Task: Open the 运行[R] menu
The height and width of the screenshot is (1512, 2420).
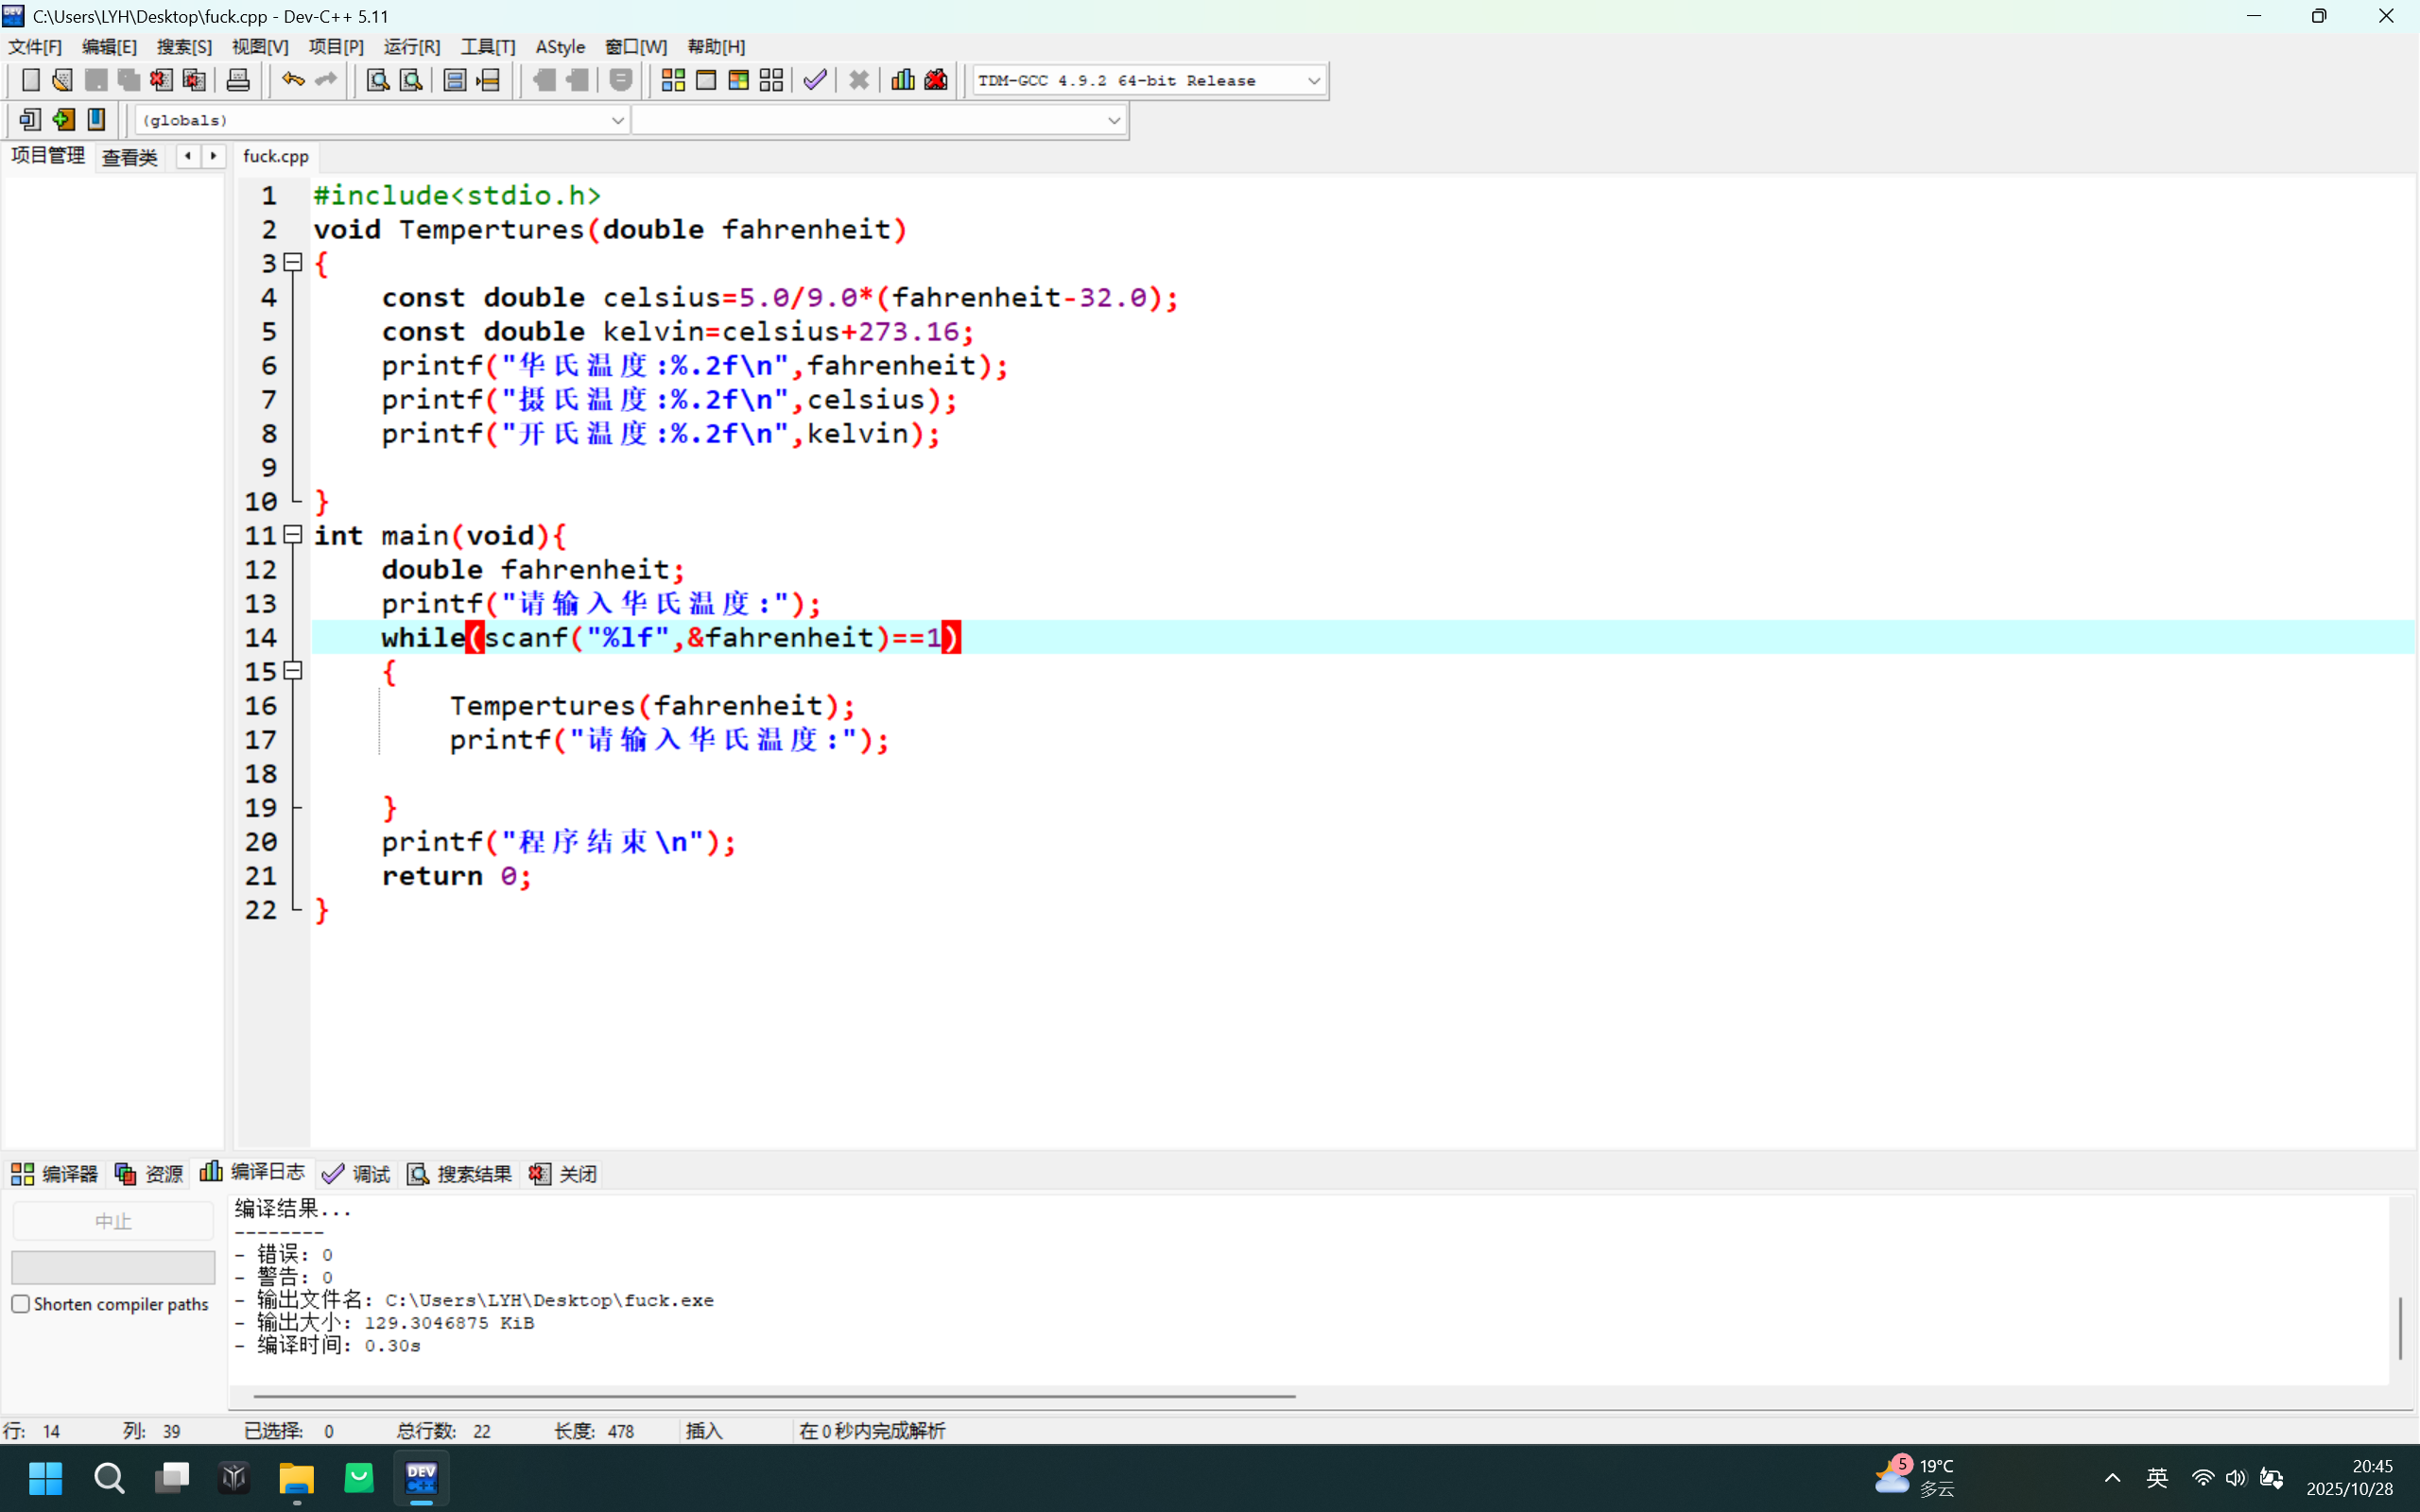Action: coord(411,47)
